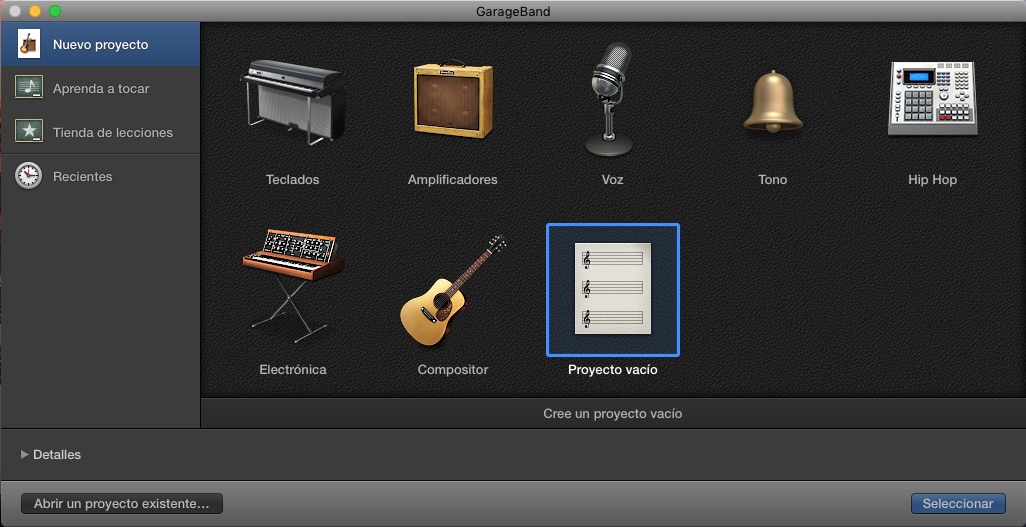Click the Voz label text

tap(612, 179)
